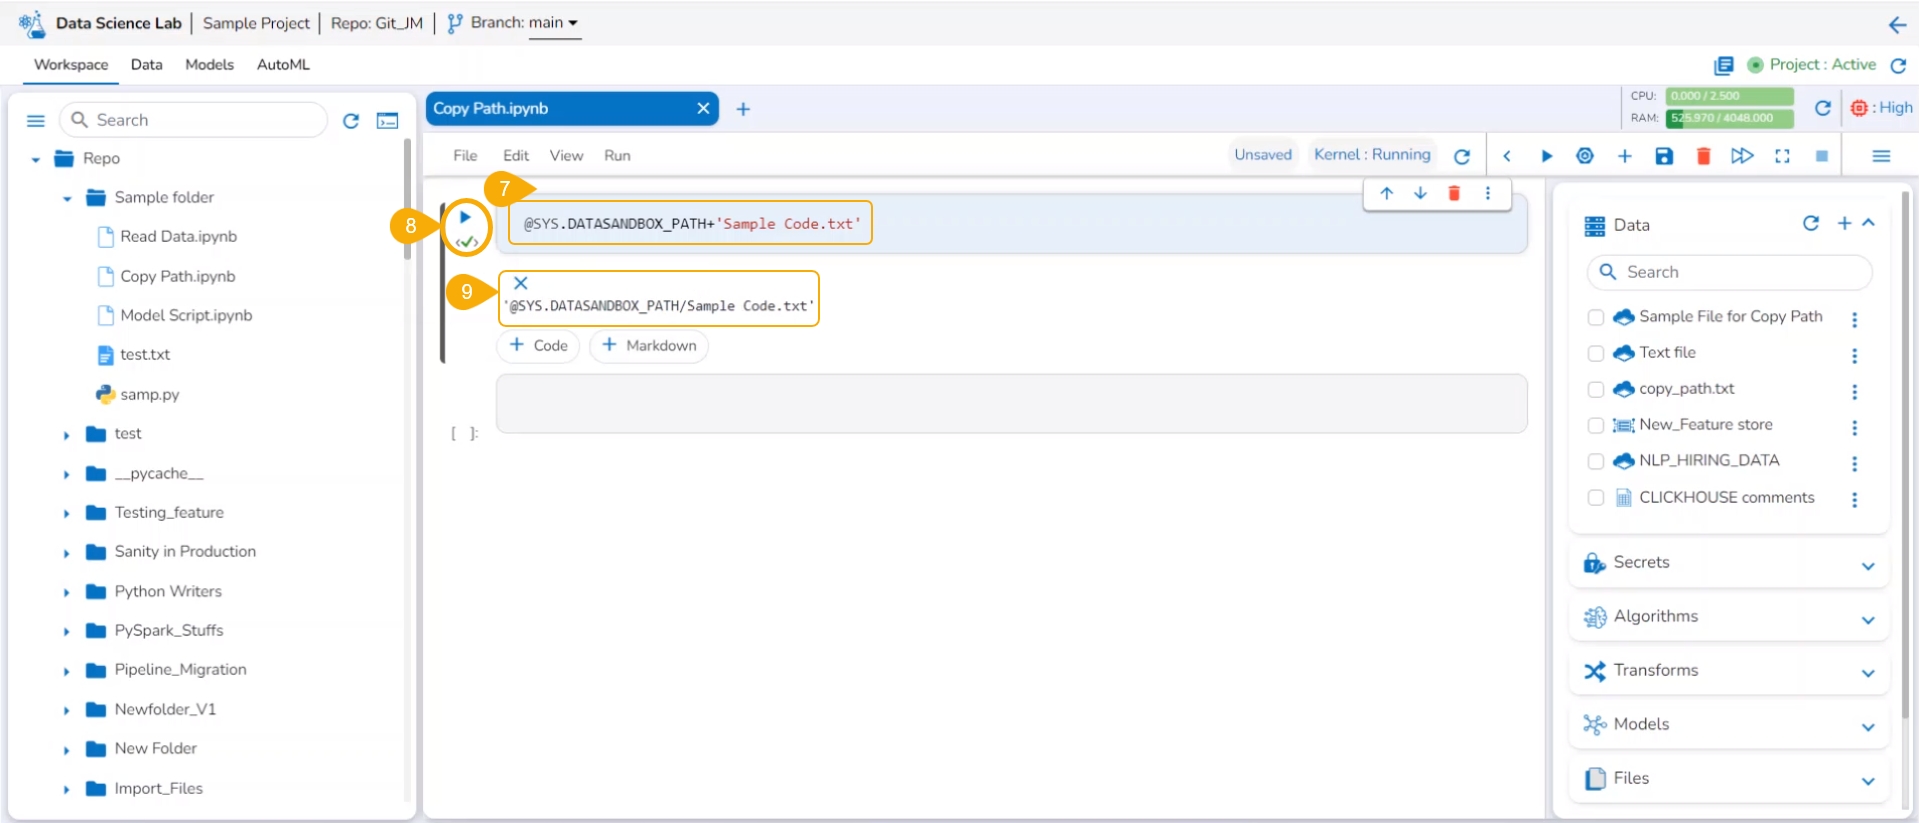Move the cell down
The height and width of the screenshot is (823, 1919).
click(x=1420, y=194)
